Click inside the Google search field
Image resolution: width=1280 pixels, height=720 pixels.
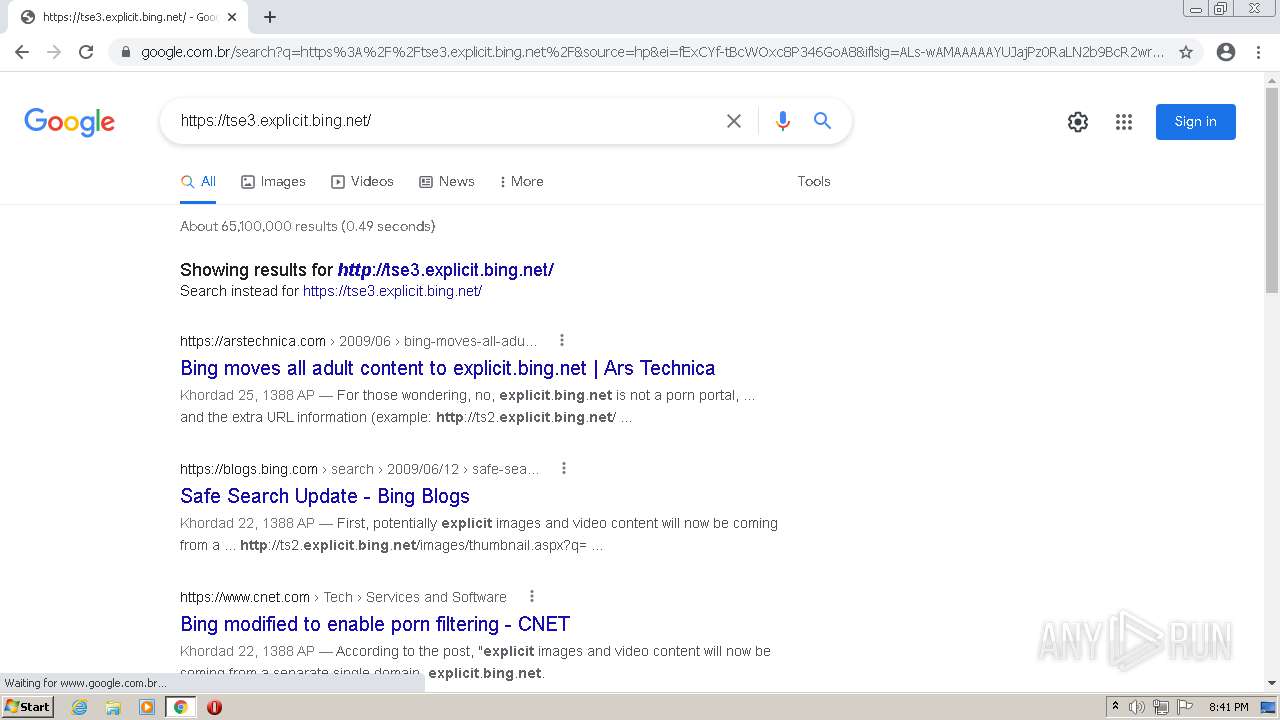[445, 121]
